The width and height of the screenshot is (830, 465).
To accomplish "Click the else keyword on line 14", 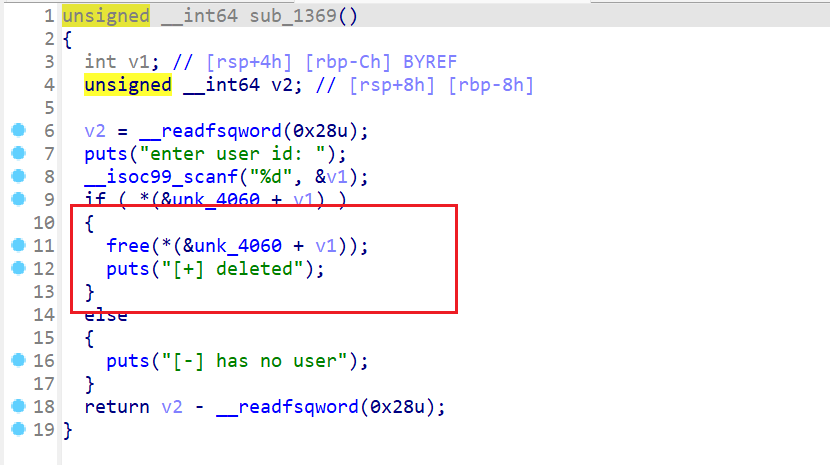I will 106,315.
